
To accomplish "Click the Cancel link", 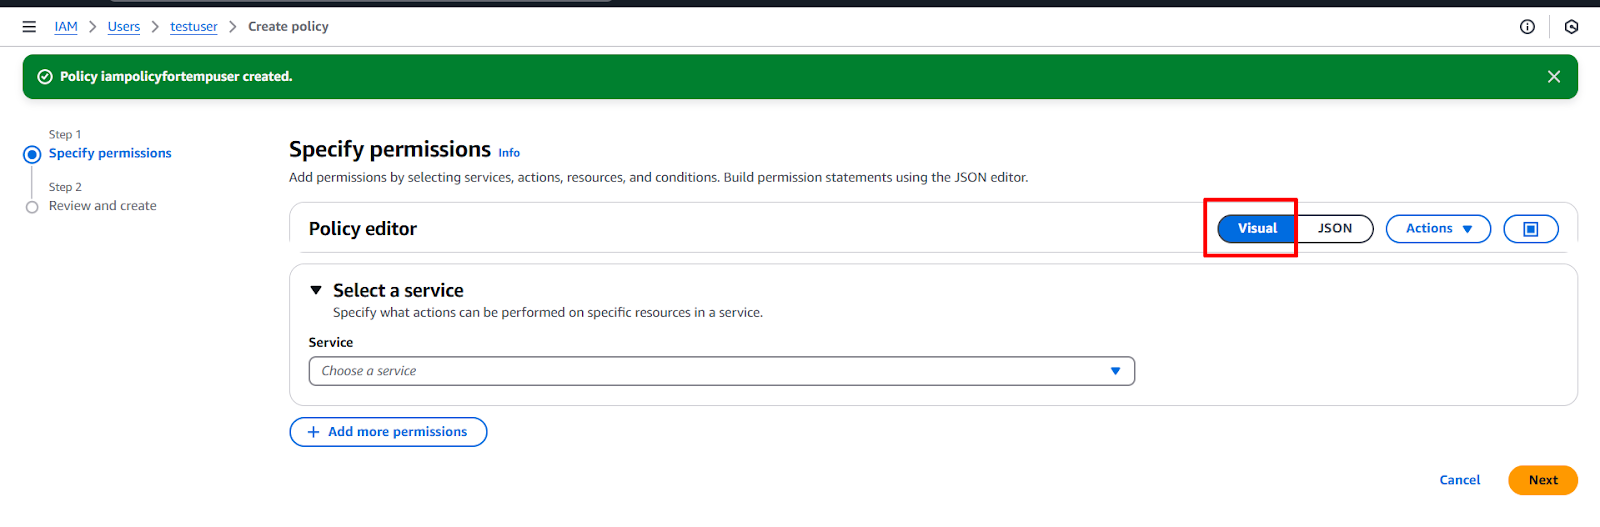I will point(1460,480).
